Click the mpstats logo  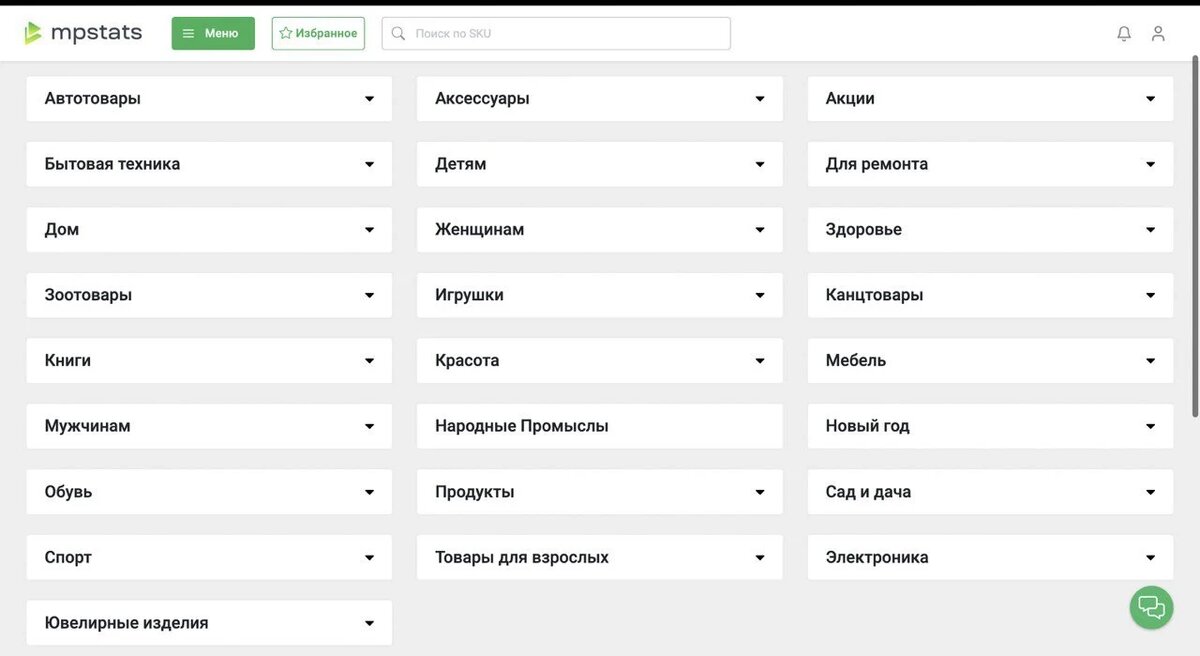pyautogui.click(x=83, y=33)
